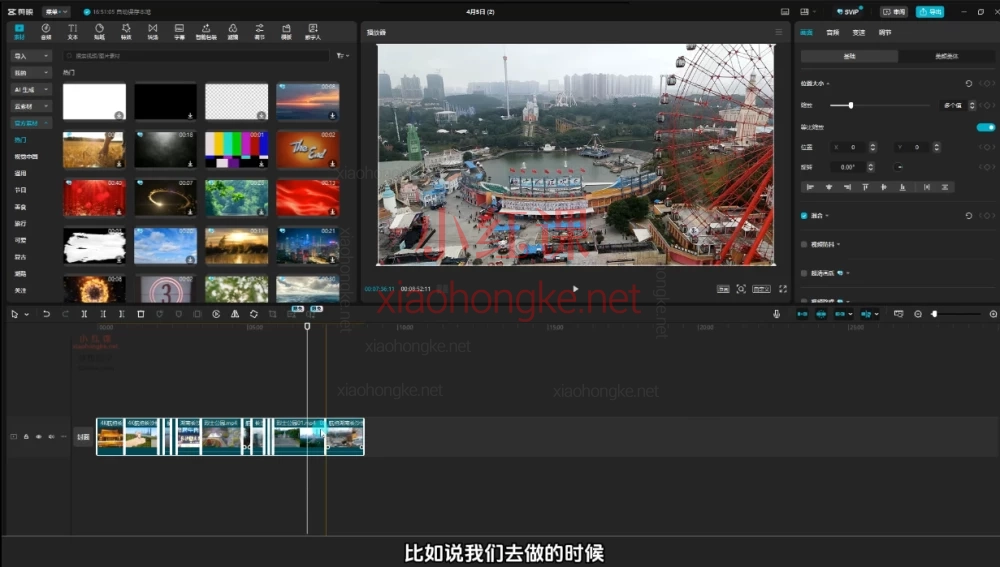This screenshot has width=1000, height=567.
Task: Switch to the Picture (画面) properties tab
Action: pos(807,33)
